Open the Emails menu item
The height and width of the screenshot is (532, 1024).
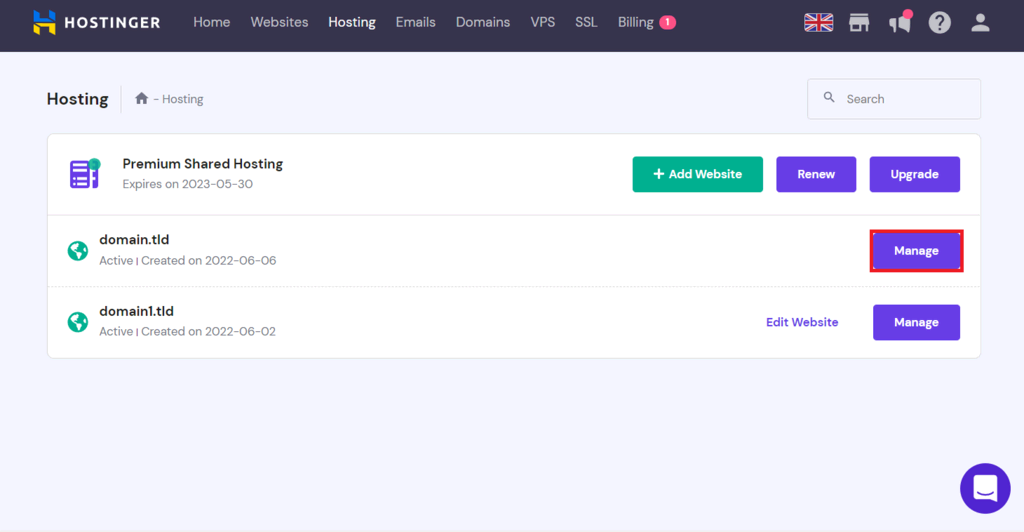(415, 22)
